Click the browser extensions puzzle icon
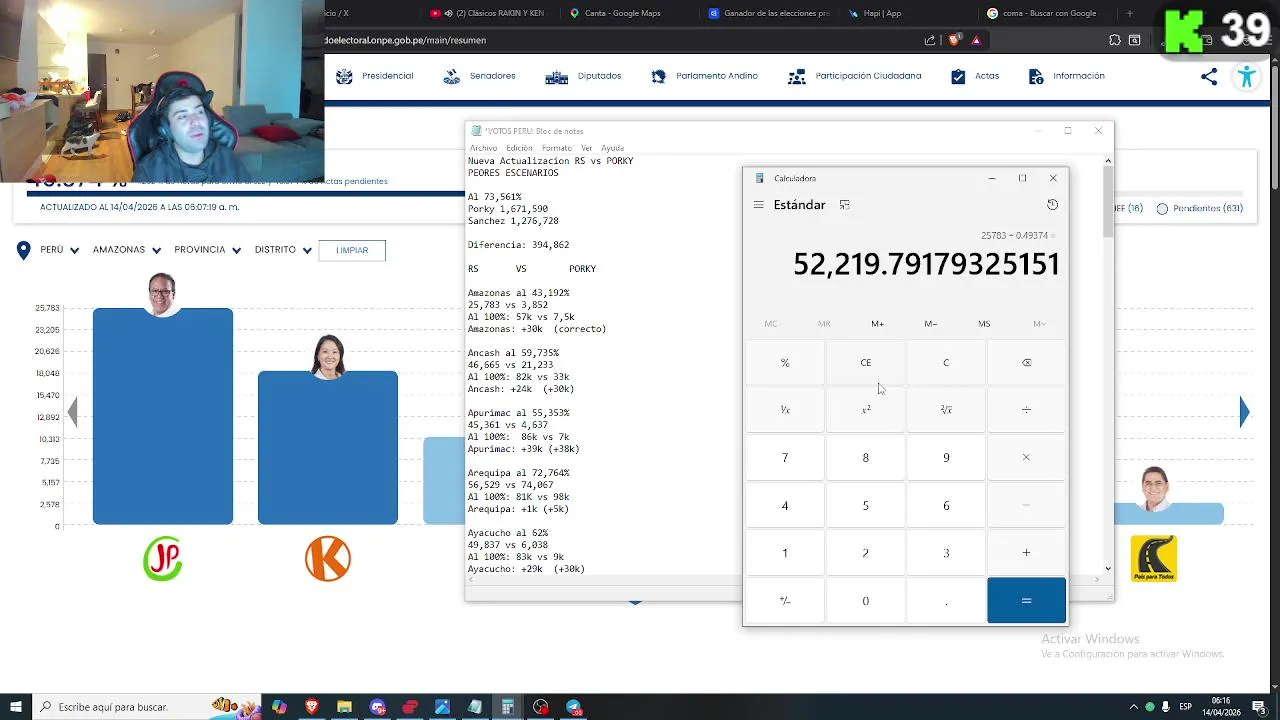This screenshot has height=720, width=1280. click(x=1114, y=40)
